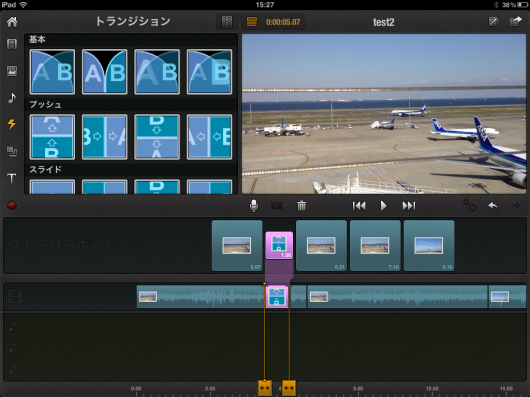The height and width of the screenshot is (397, 530).
Task: Open the settings gears icon
Action: (469, 205)
